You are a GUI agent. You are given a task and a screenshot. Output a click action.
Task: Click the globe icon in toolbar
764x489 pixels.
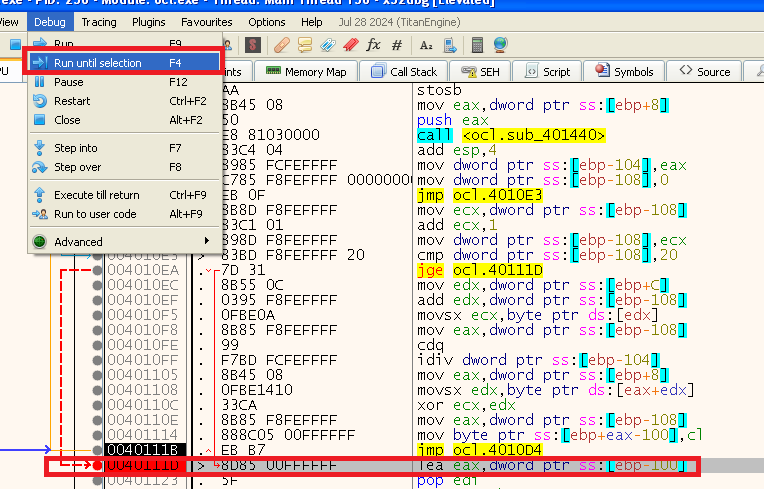click(x=500, y=45)
